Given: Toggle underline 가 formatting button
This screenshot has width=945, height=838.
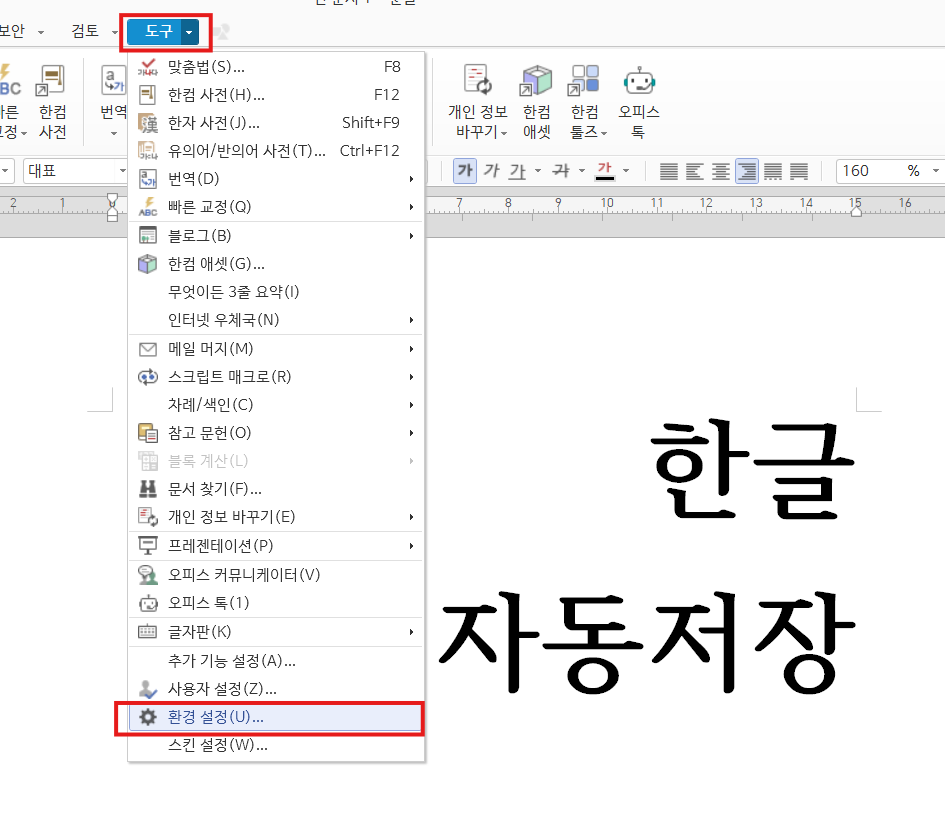Looking at the screenshot, I should pyautogui.click(x=517, y=171).
